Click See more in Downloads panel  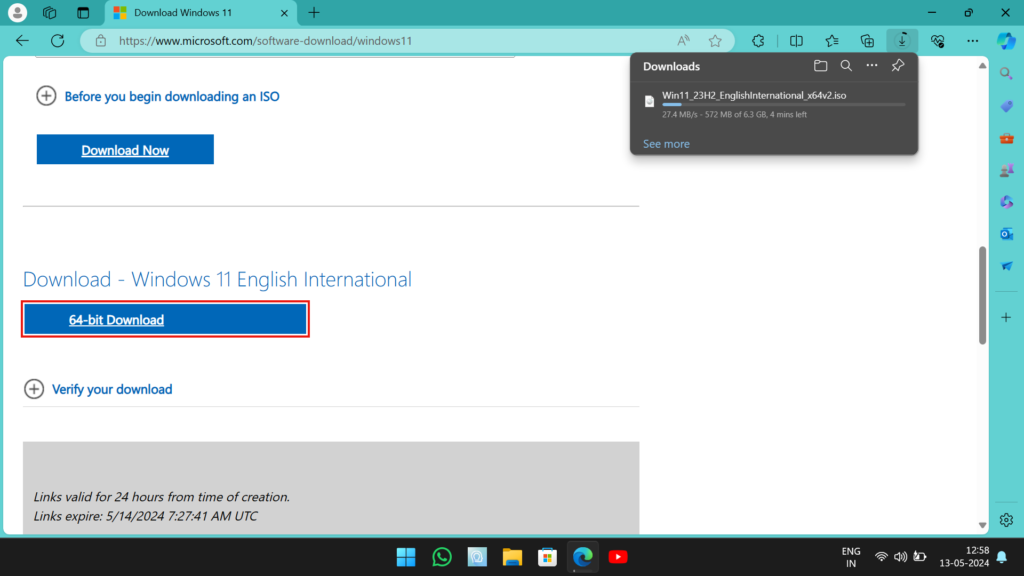pos(666,144)
